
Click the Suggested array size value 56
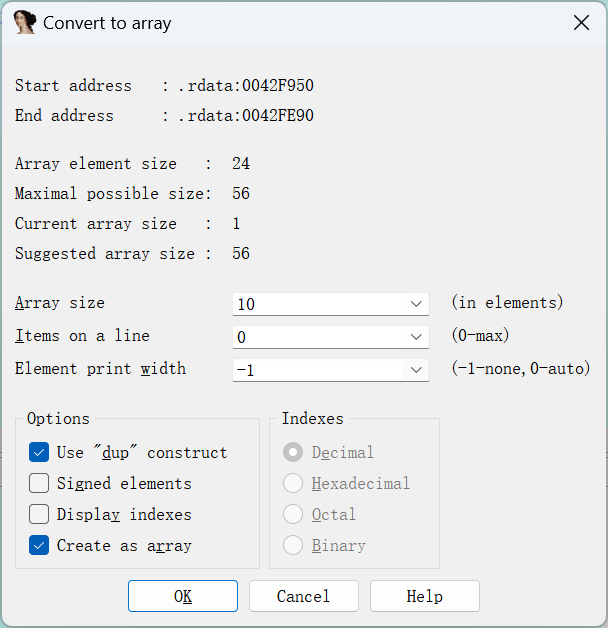point(241,254)
